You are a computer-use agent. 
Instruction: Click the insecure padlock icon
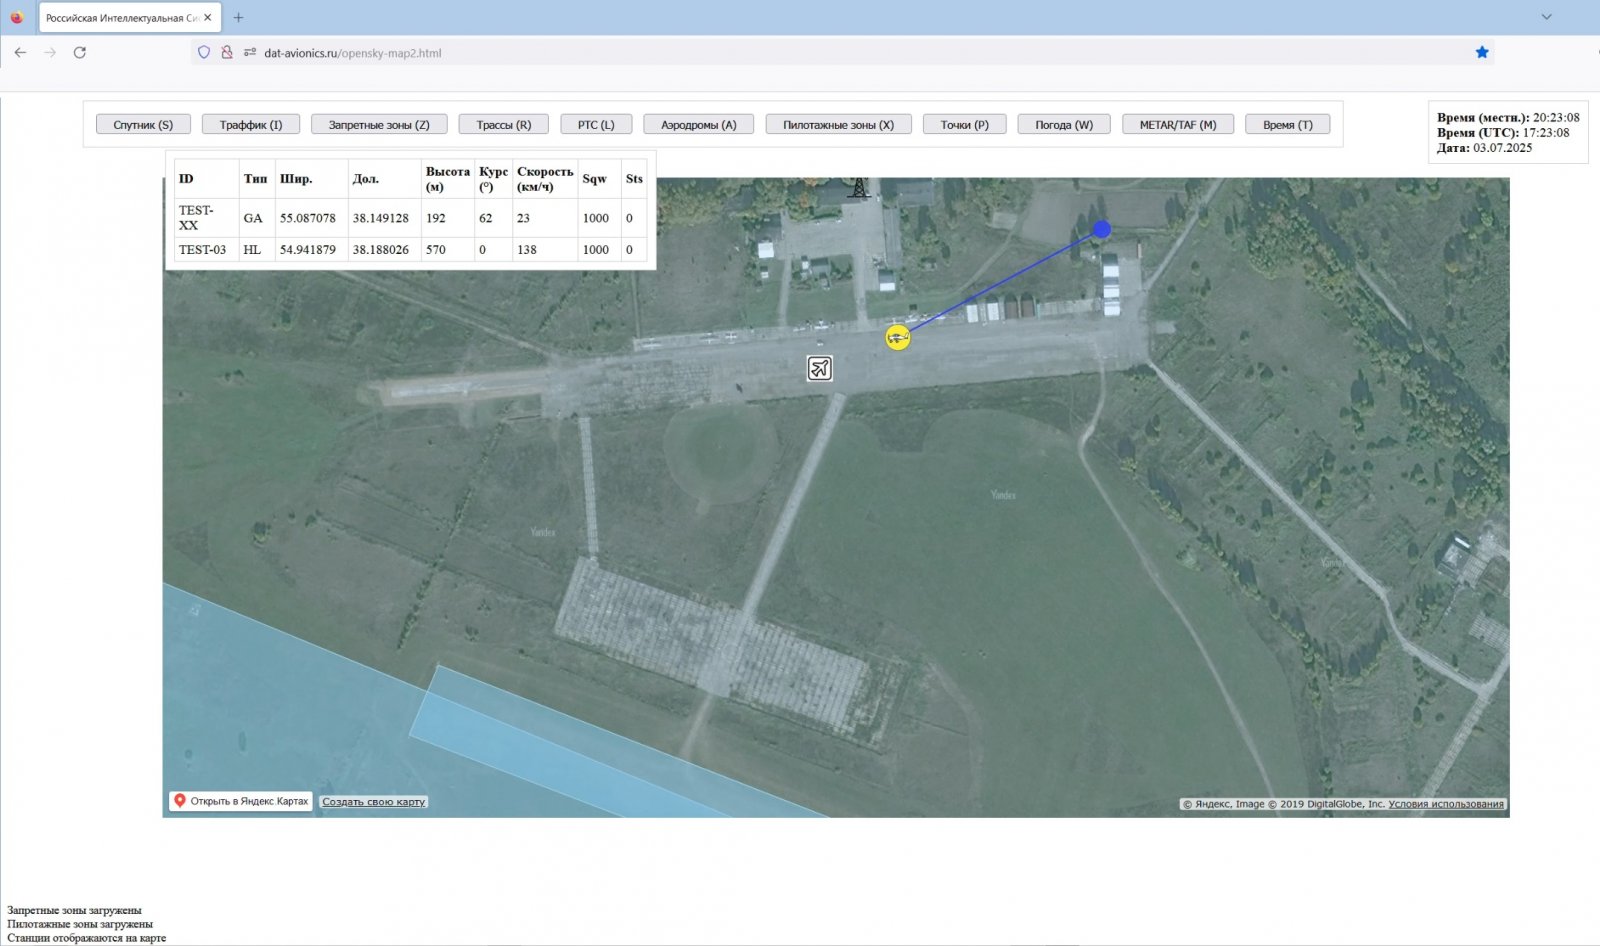coord(227,52)
